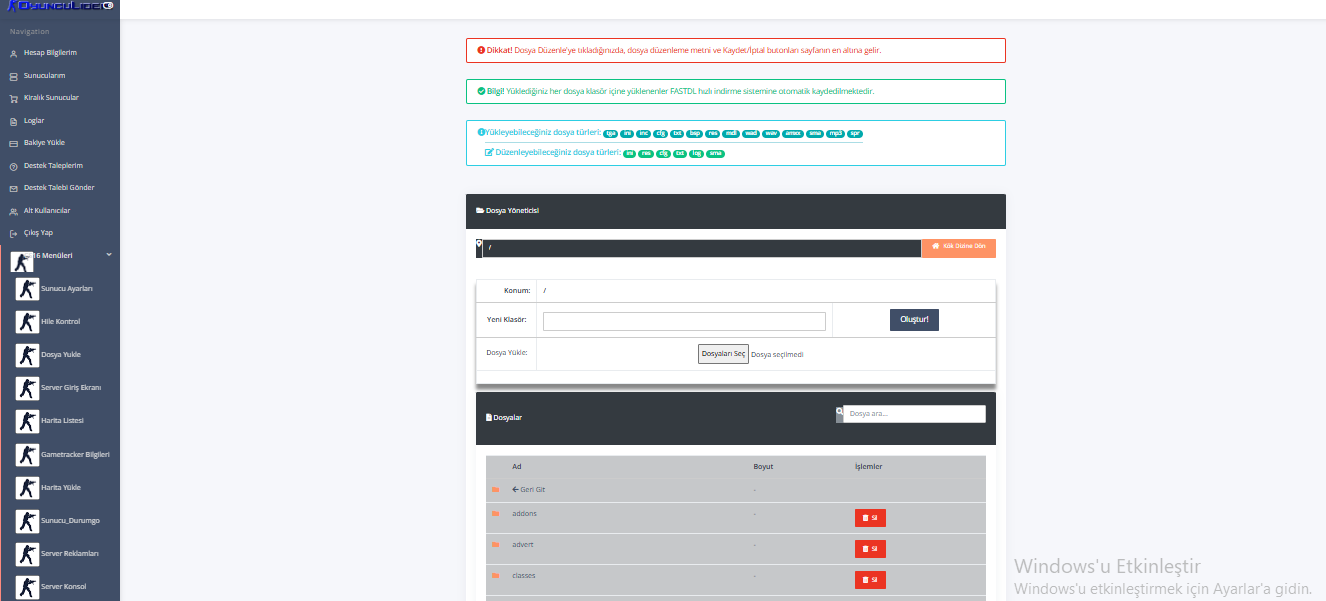Viewport: 1326px width, 601px height.
Task: Delete the addons folder with Sil
Action: click(870, 518)
